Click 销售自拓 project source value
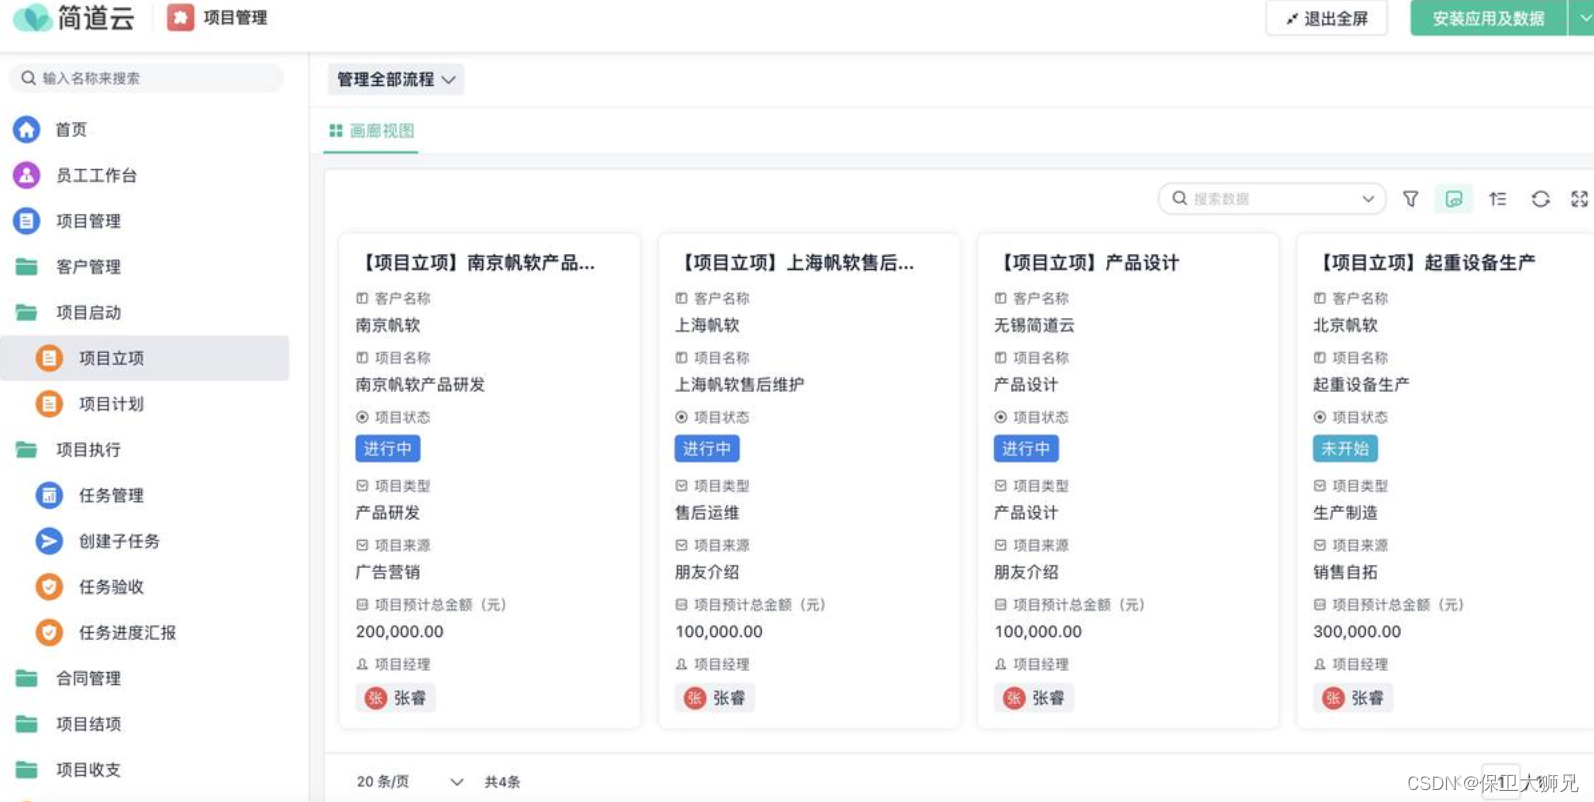Viewport: 1594px width, 802px height. [1345, 572]
